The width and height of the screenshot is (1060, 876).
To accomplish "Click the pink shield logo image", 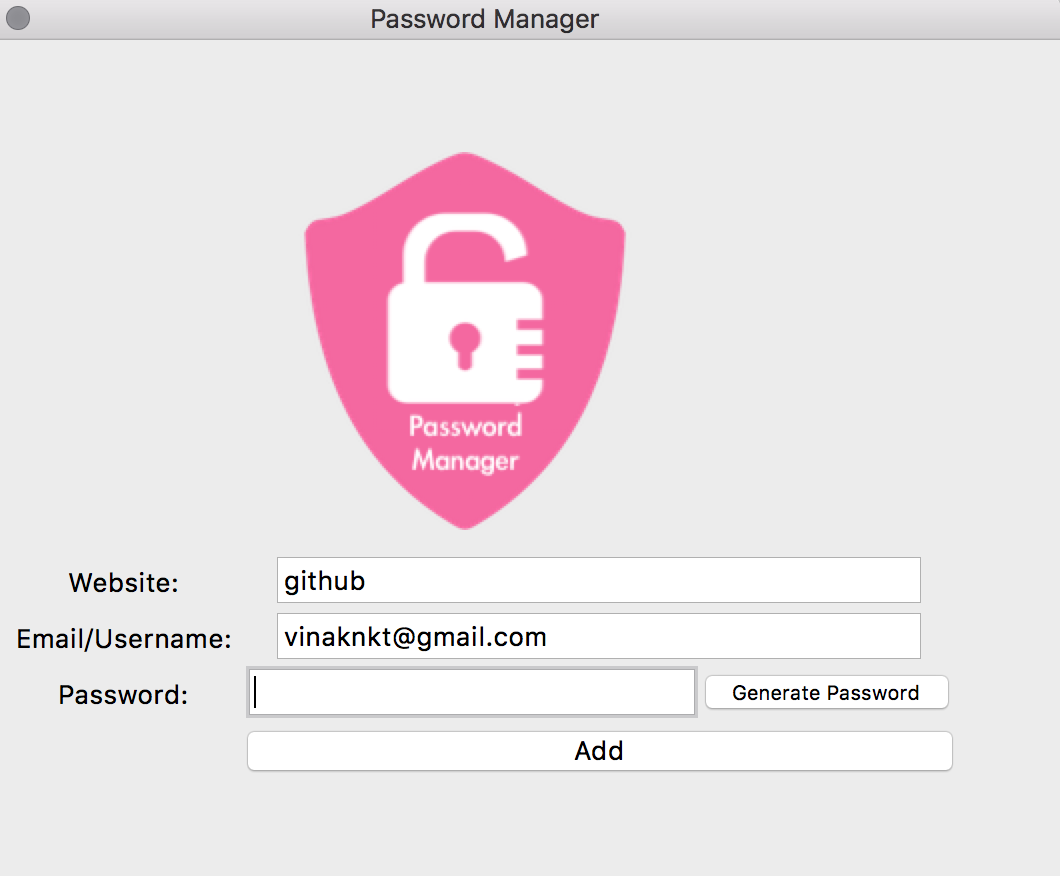I will (465, 341).
